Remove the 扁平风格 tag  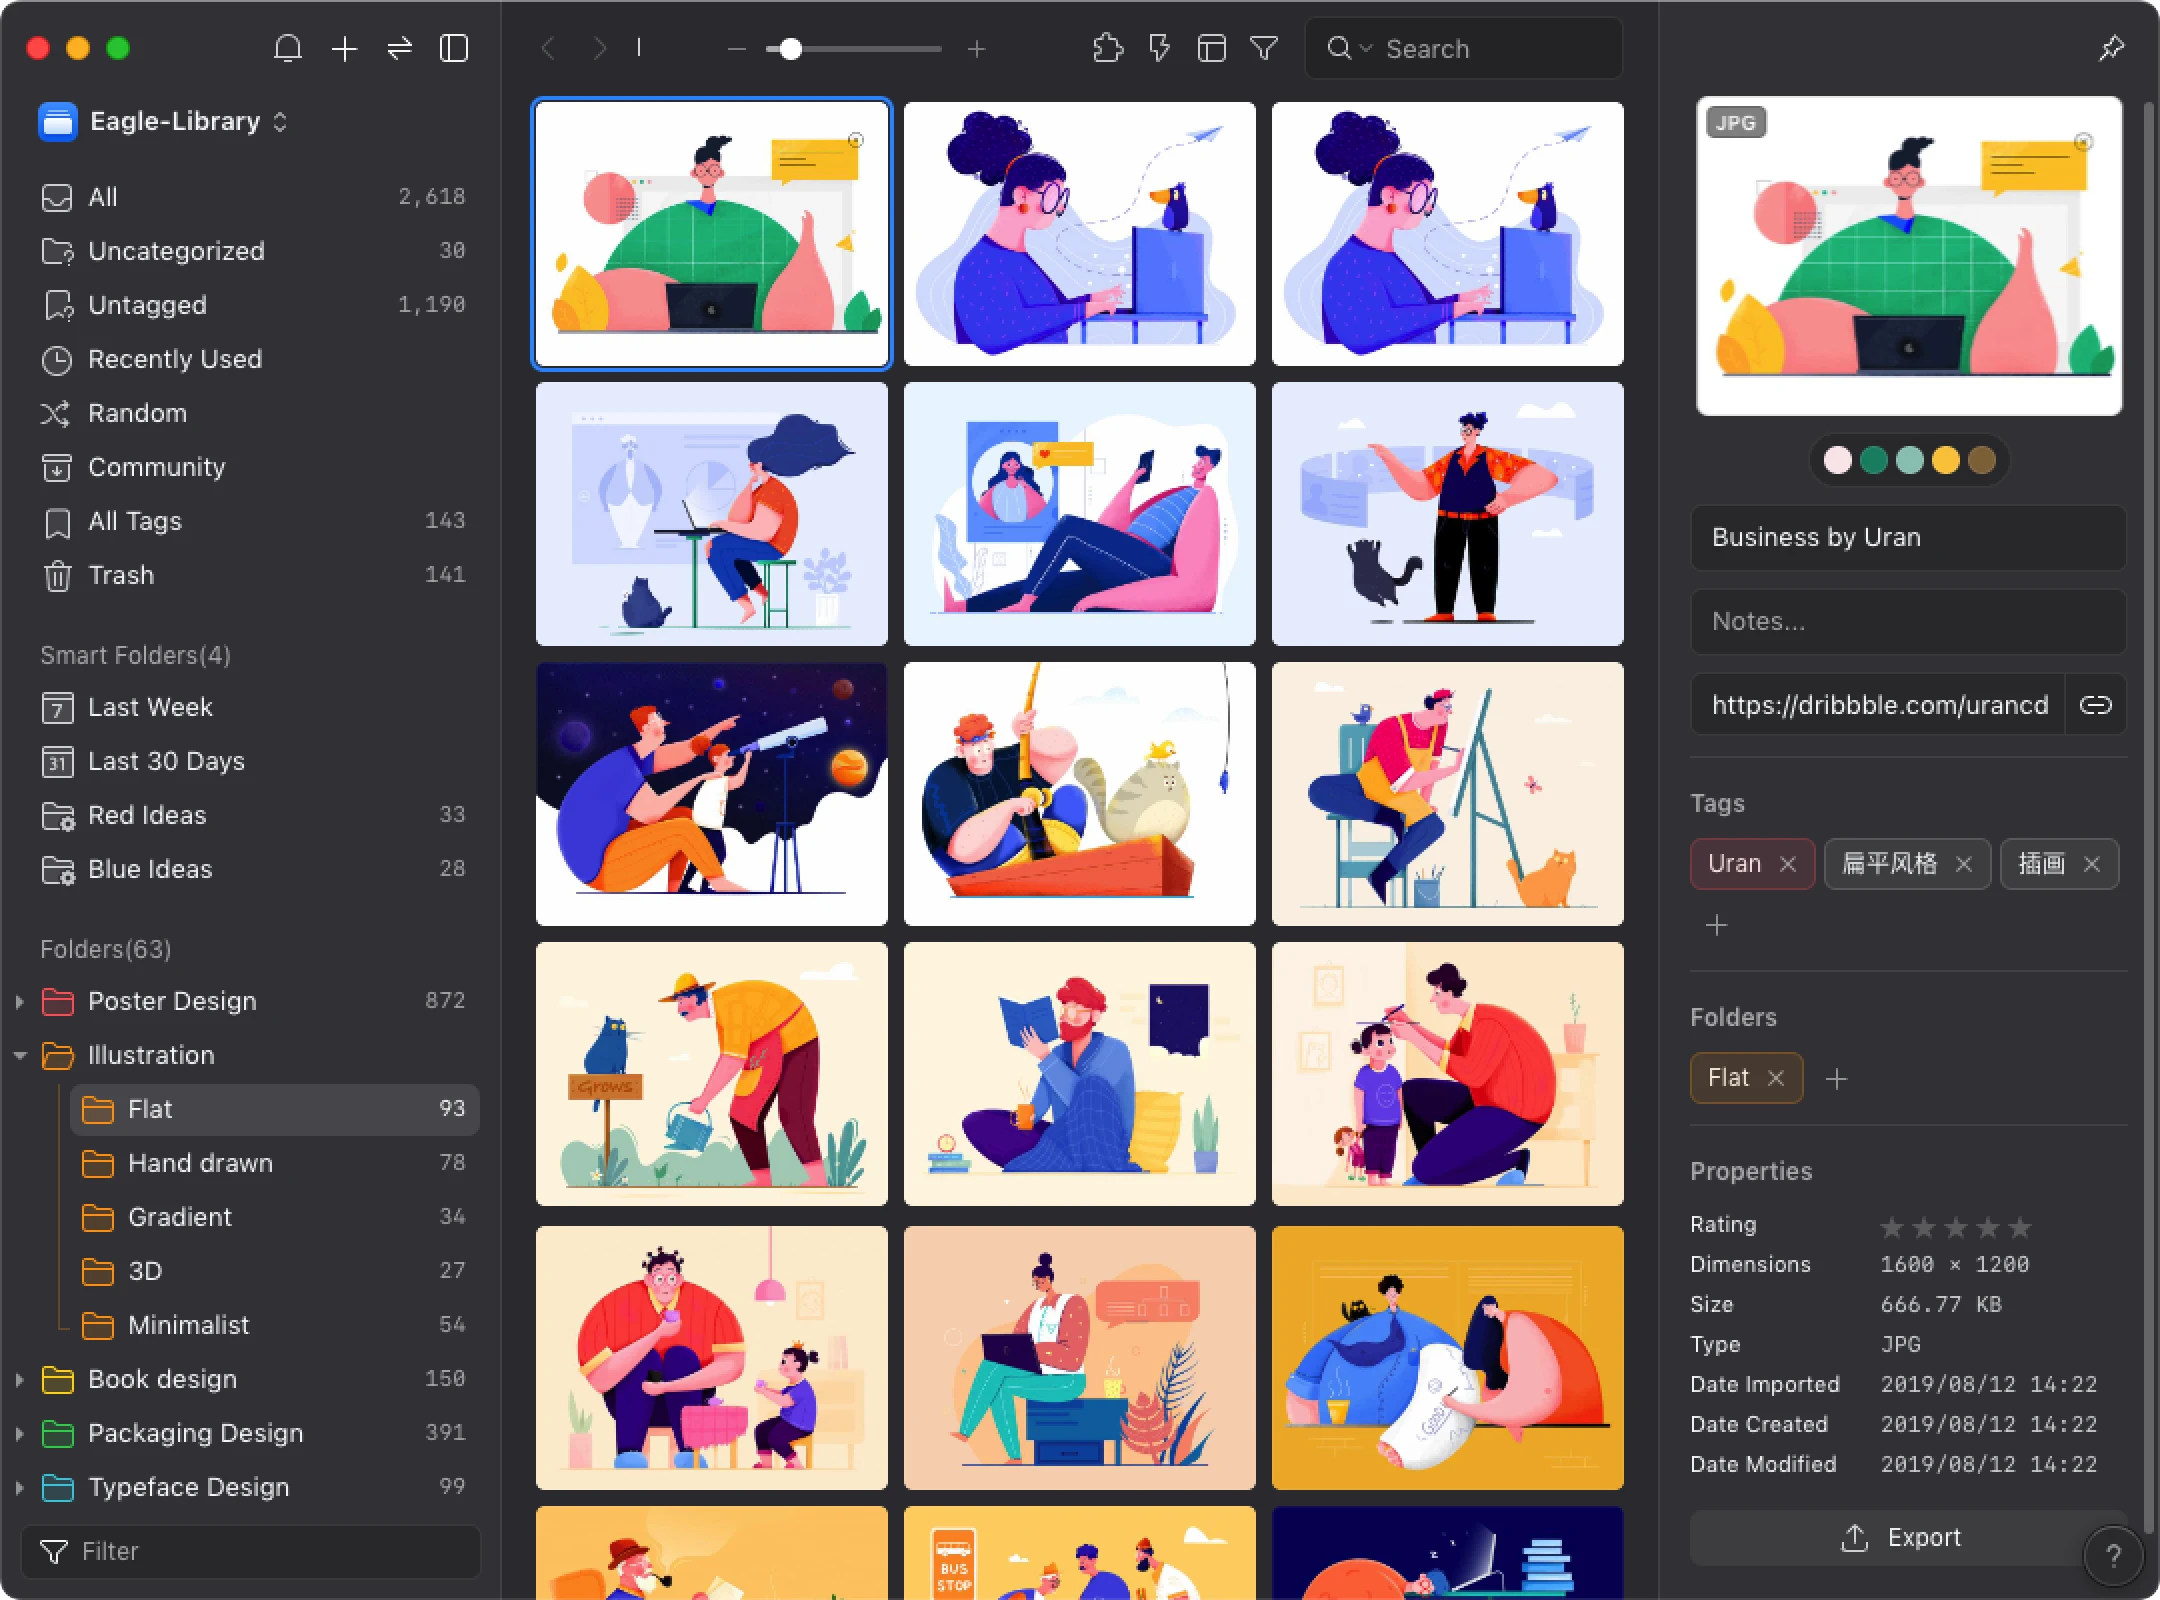(1964, 864)
